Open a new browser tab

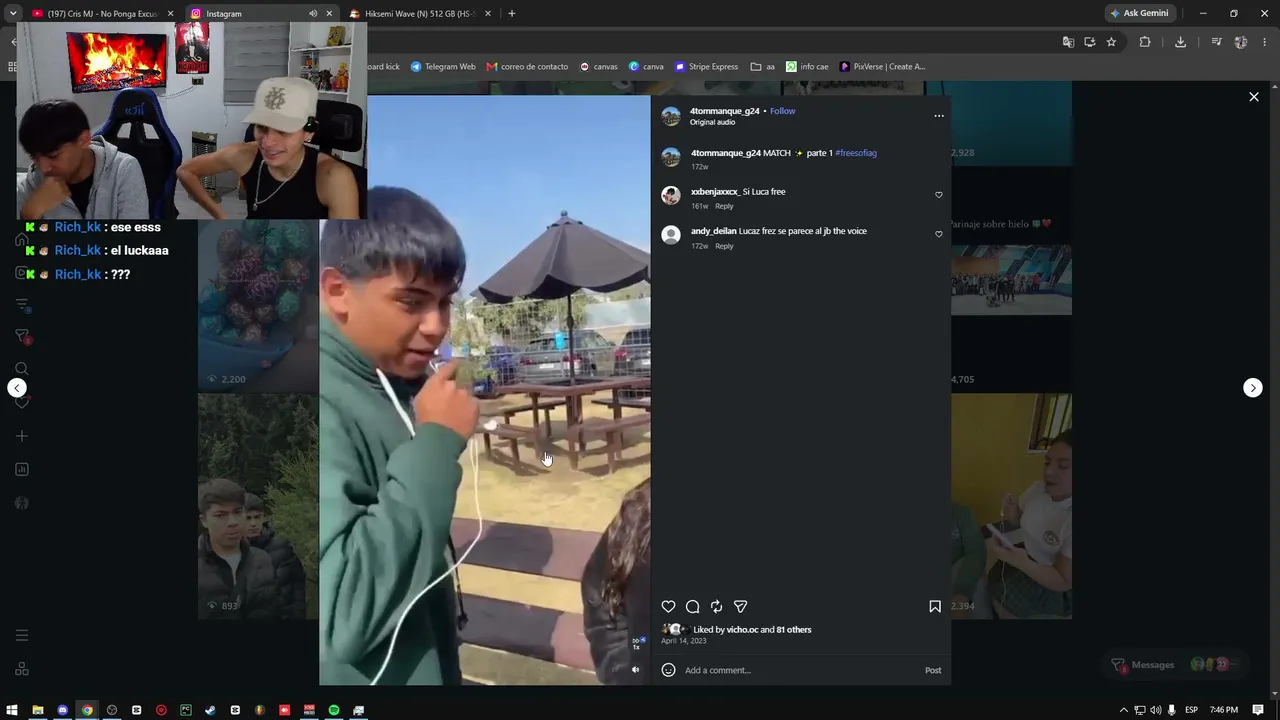click(512, 14)
